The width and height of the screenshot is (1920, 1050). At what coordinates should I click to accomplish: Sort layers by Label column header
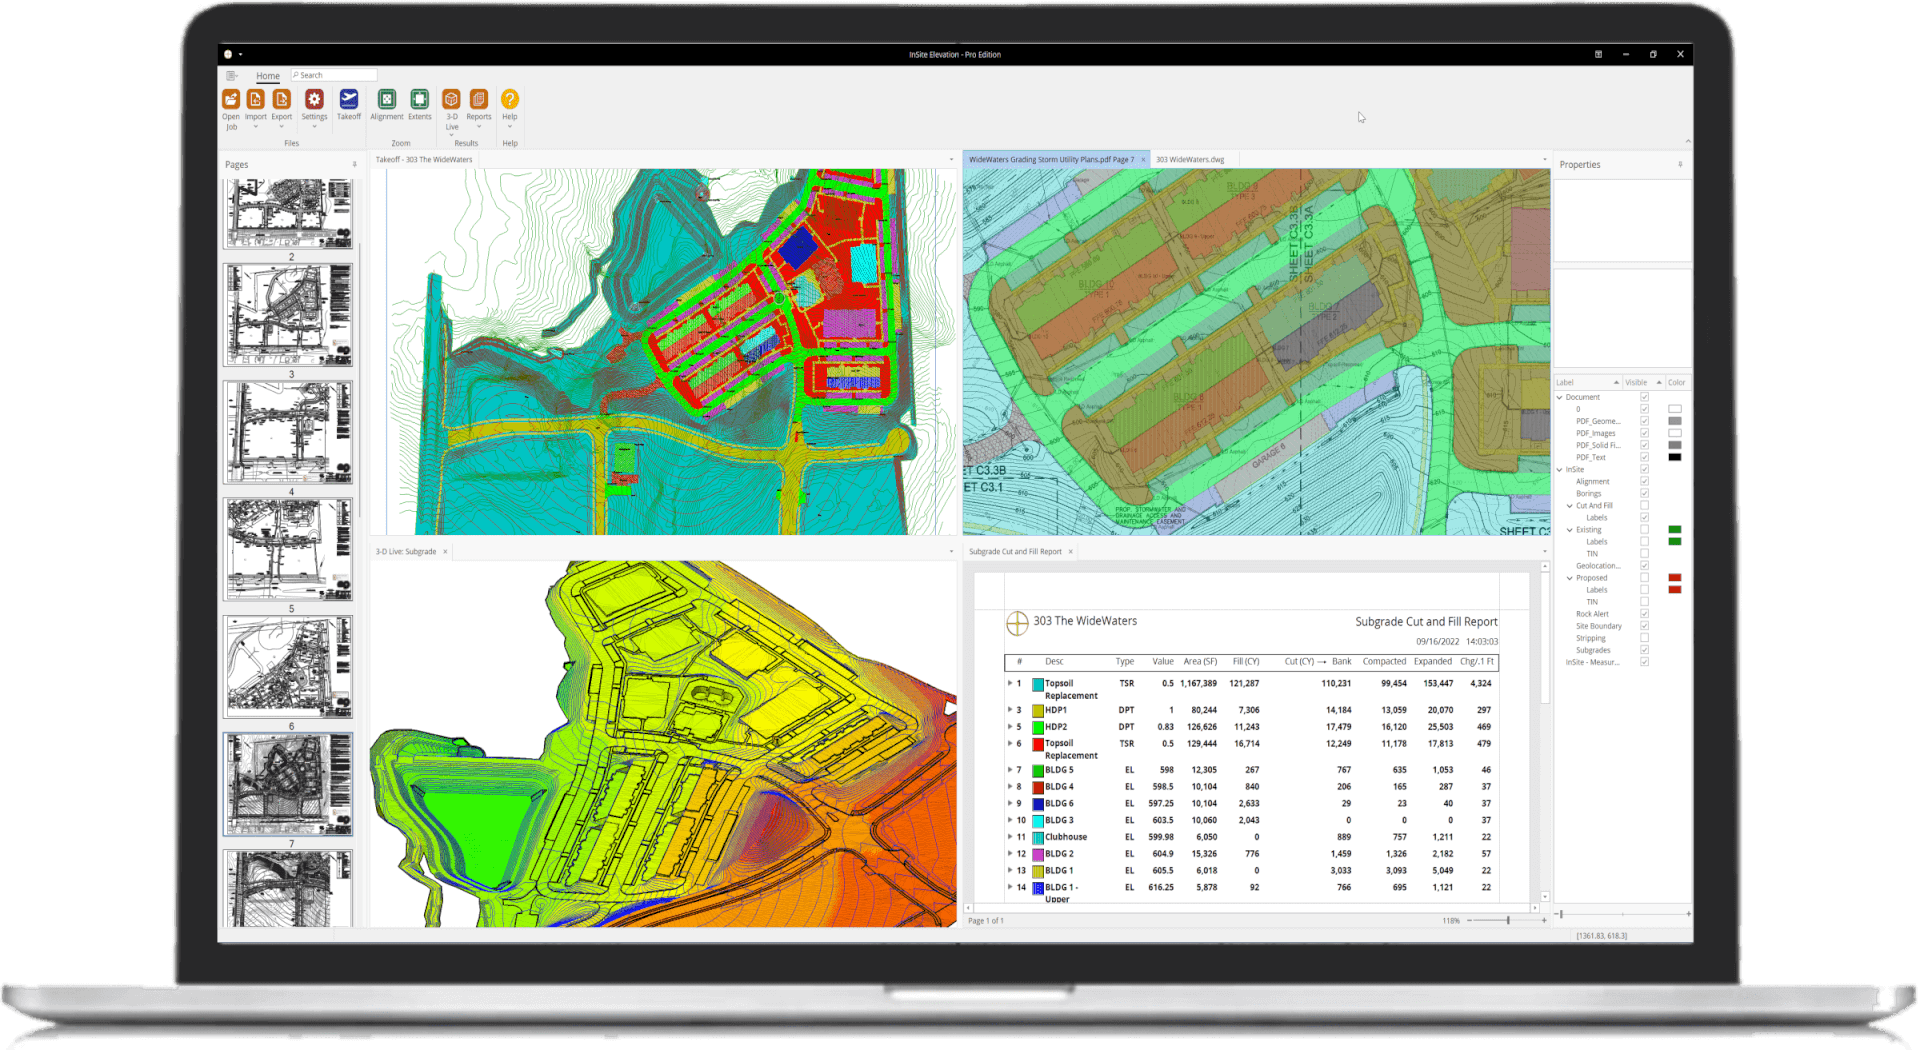point(1587,383)
